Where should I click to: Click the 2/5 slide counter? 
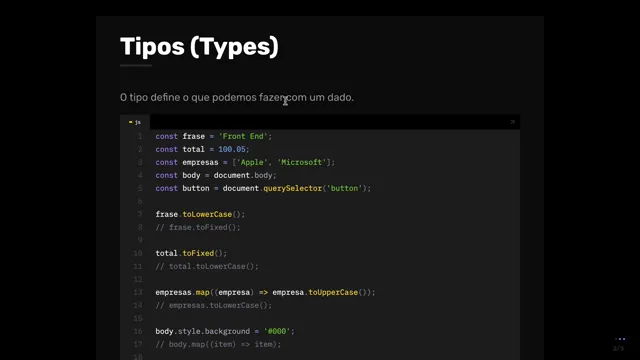click(618, 349)
